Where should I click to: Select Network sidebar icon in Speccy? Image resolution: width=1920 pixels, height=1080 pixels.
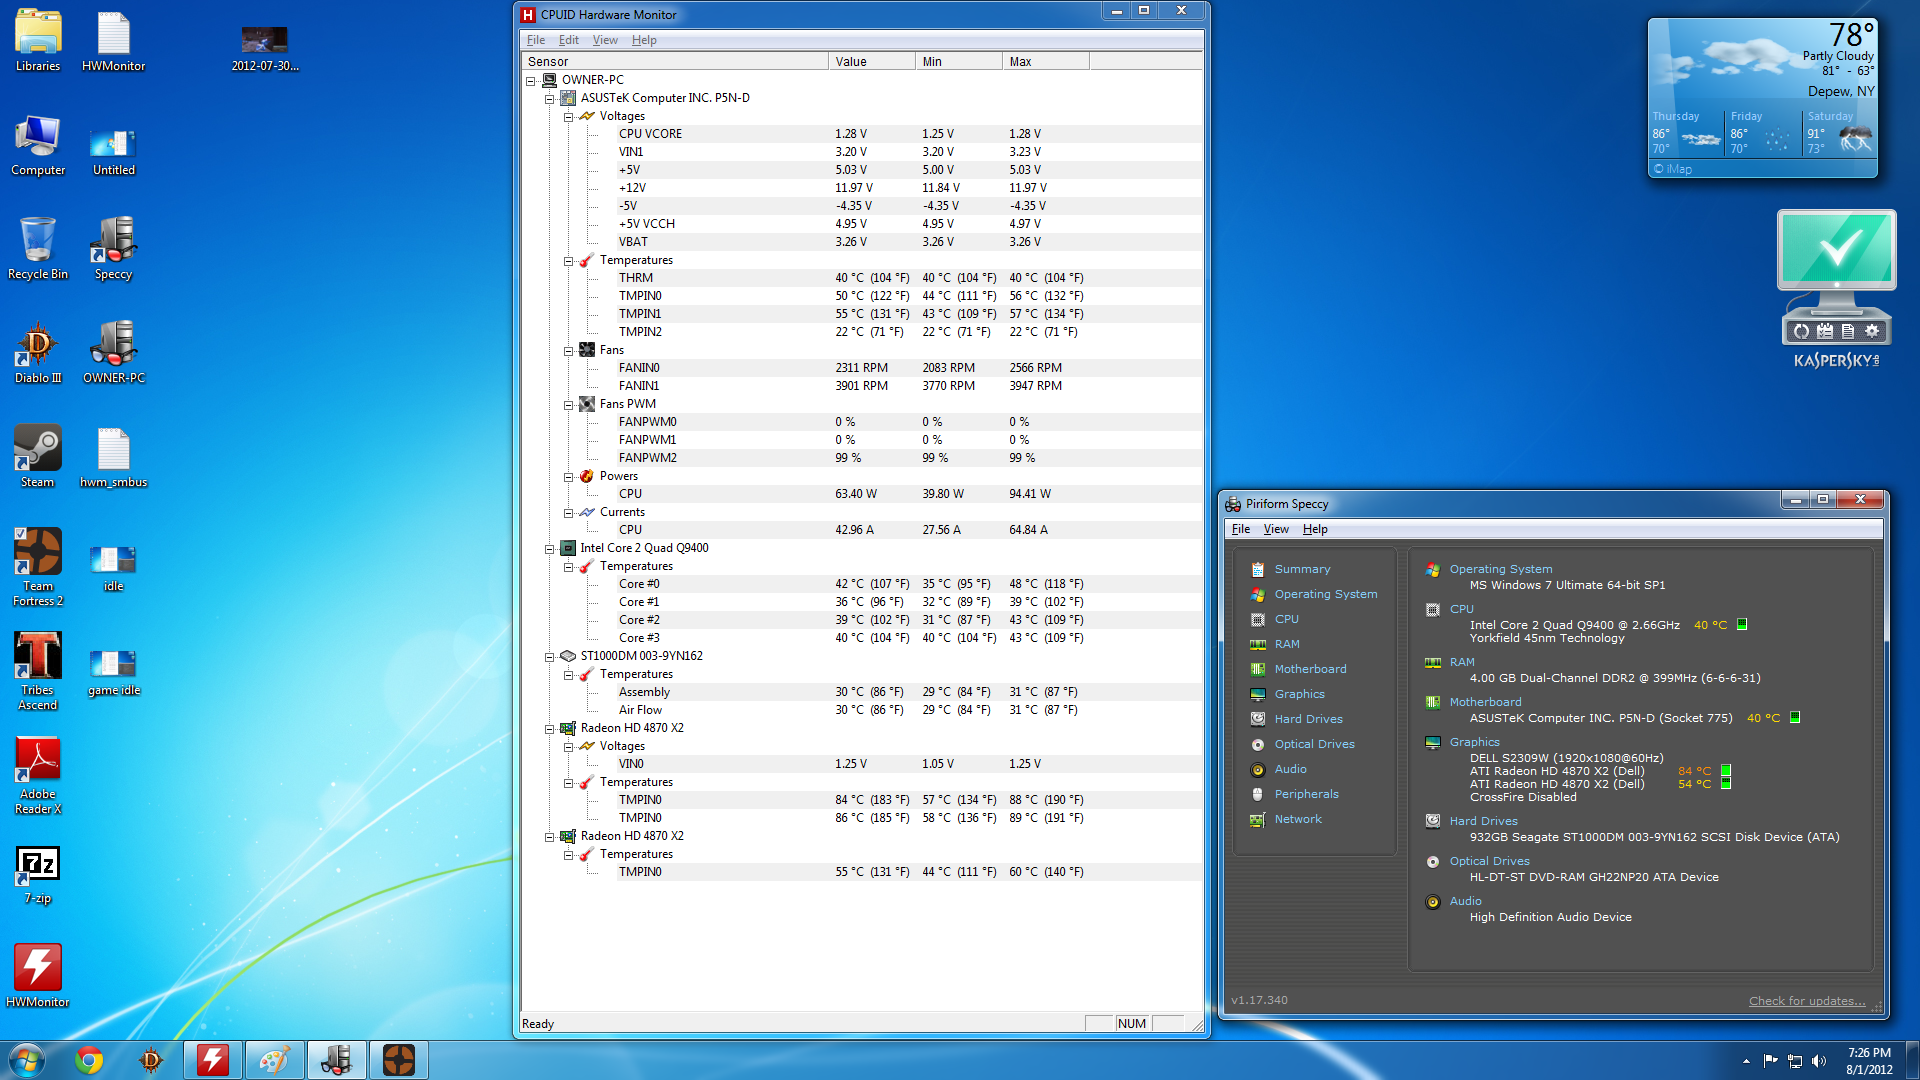[x=1258, y=819]
